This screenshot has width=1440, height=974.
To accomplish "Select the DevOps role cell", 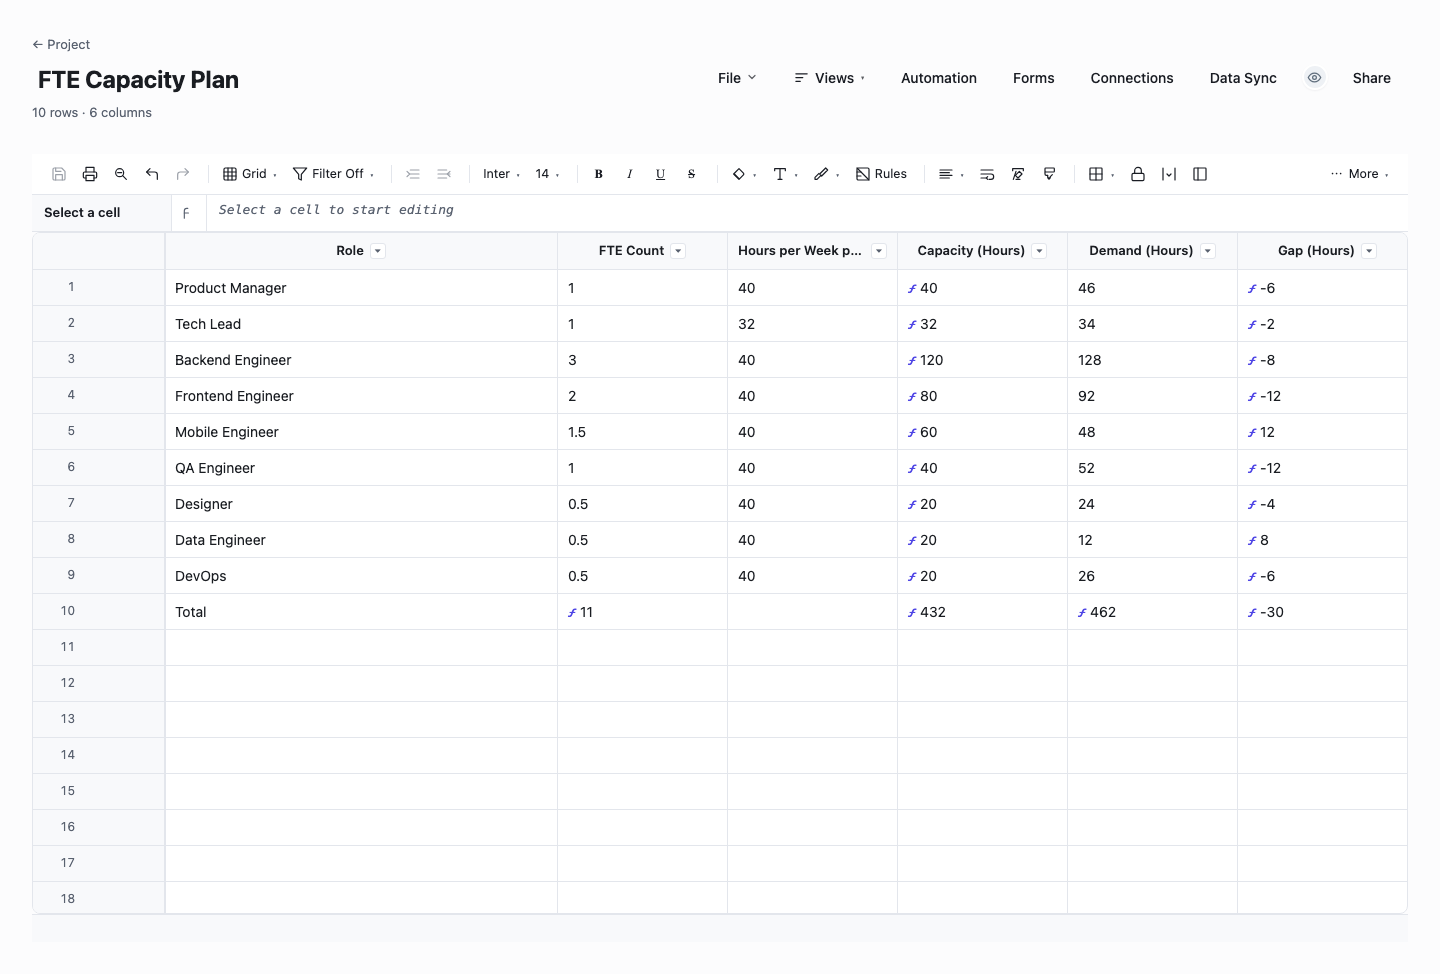I will (361, 576).
